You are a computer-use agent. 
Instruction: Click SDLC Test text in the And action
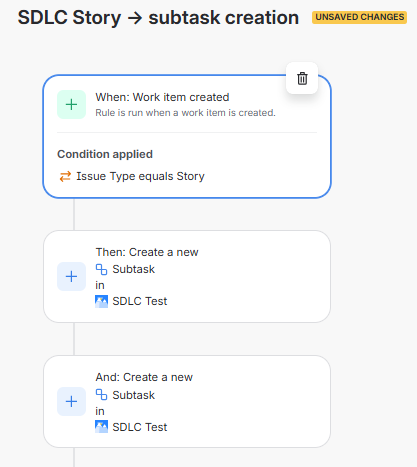coord(140,427)
